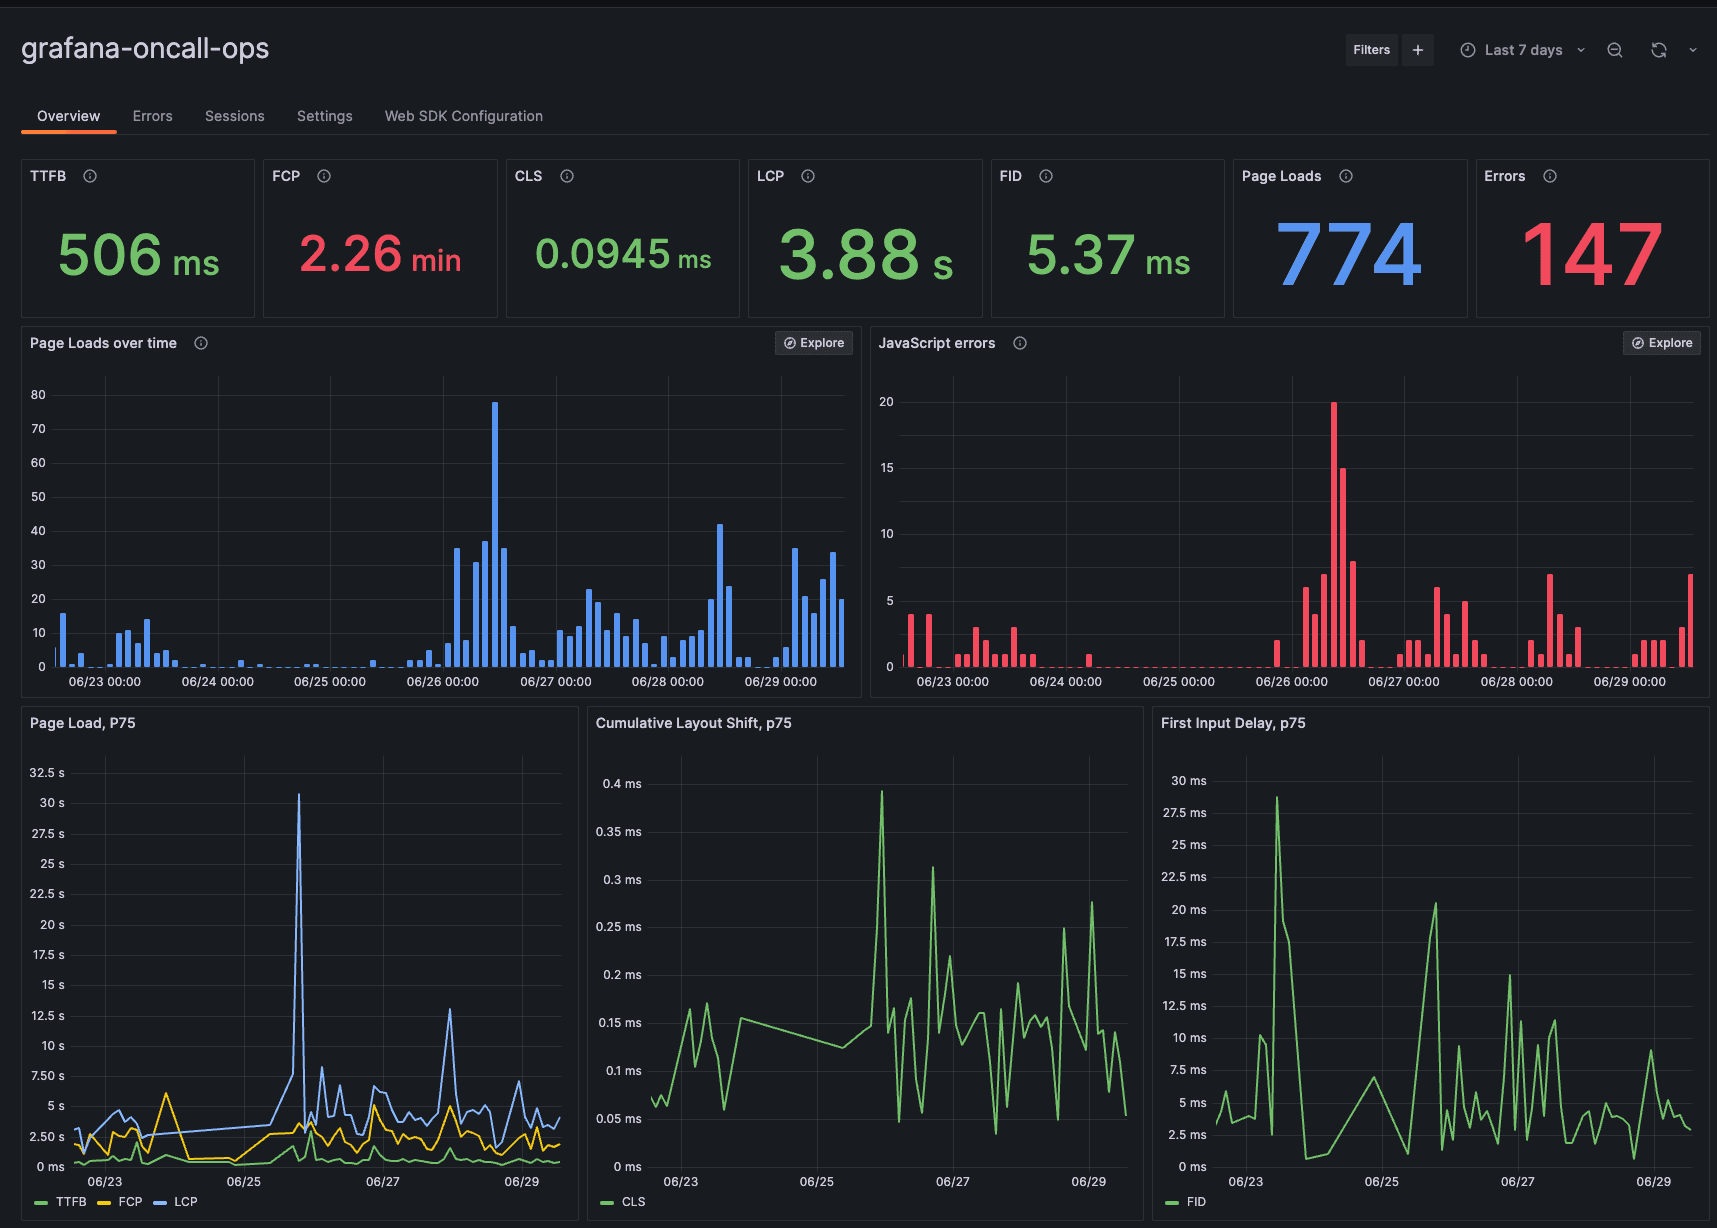Screen dimensions: 1717x1228
Task: Open the Filters dropdown
Action: 1371,49
